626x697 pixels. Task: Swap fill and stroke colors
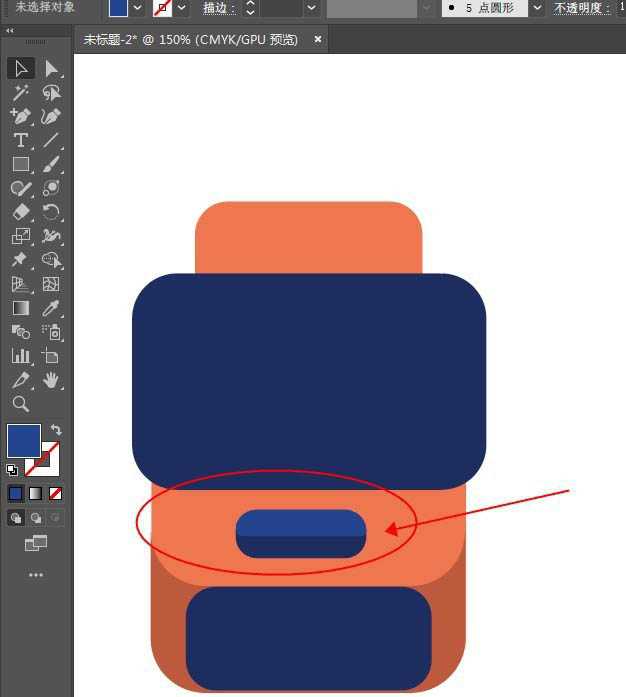(56, 430)
